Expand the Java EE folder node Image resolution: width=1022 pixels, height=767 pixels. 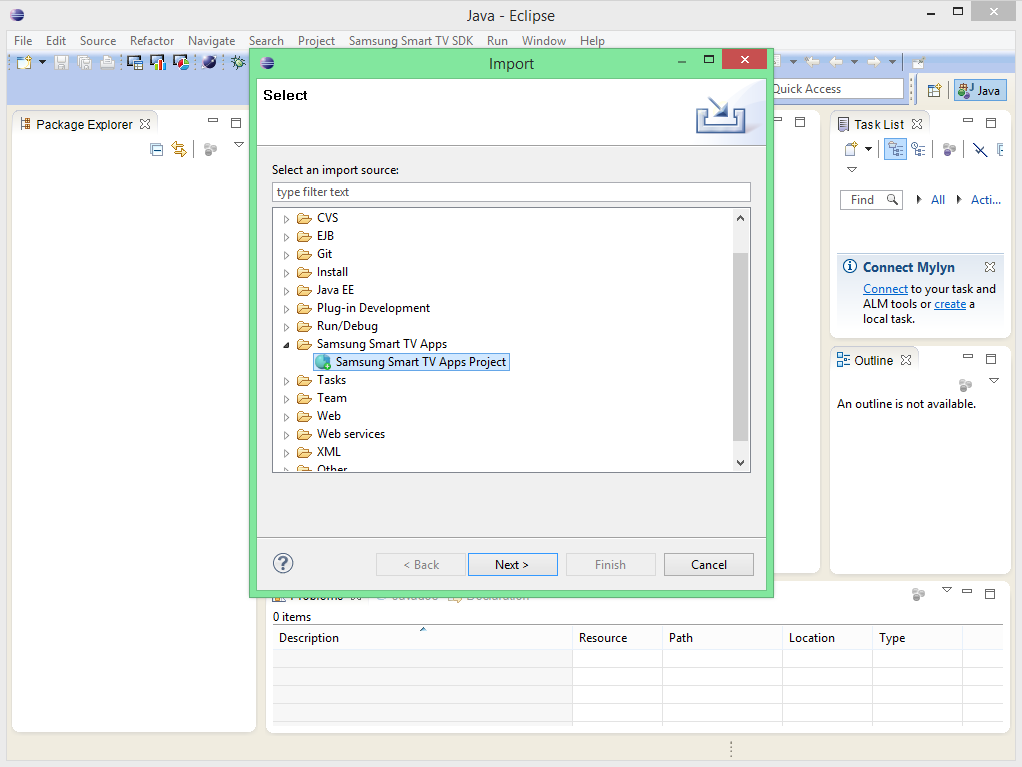(x=286, y=291)
